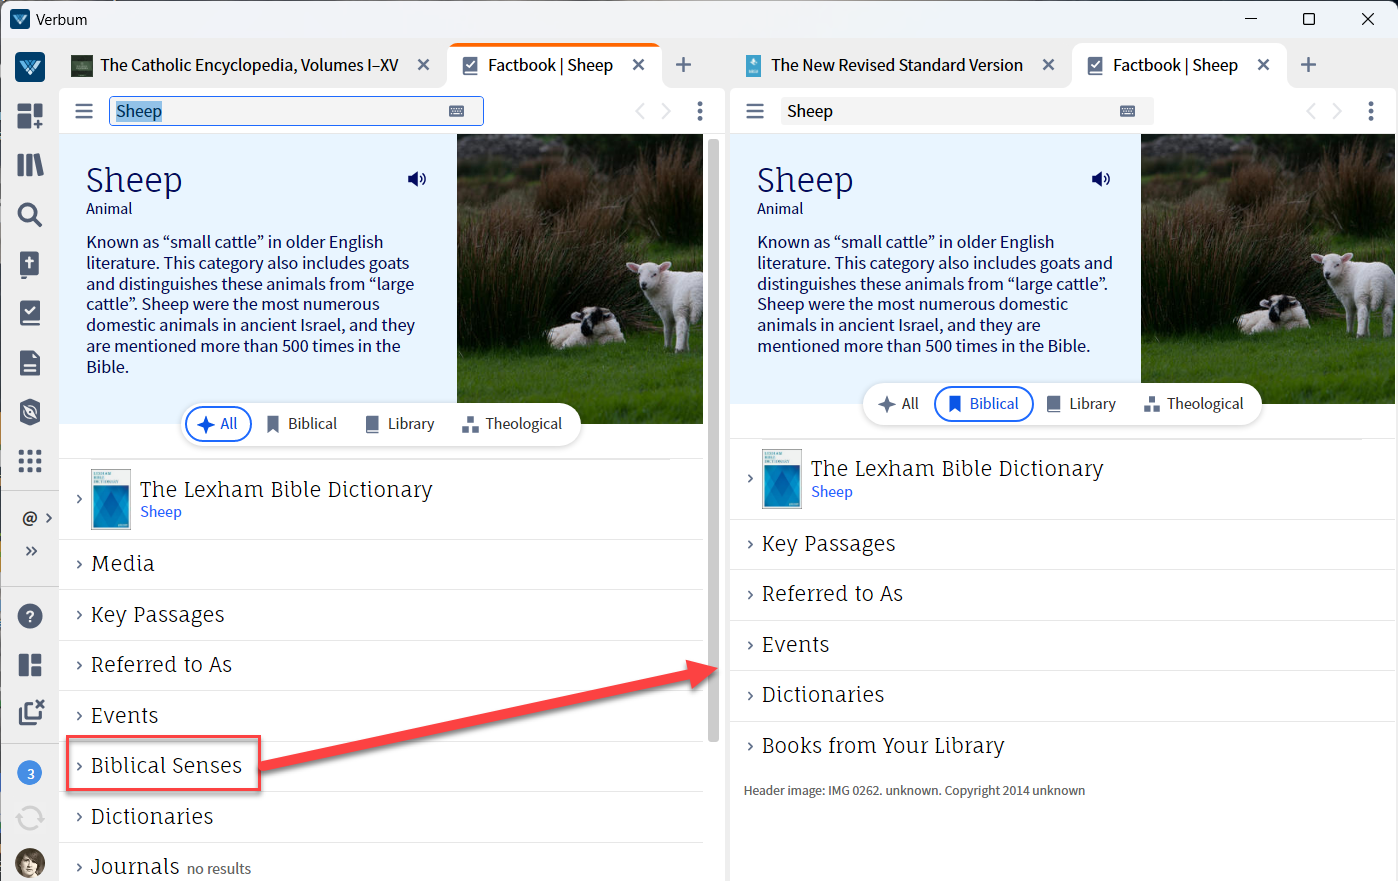This screenshot has height=881, width=1398.
Task: Go forward in right Factbook panel history
Action: pos(1337,111)
